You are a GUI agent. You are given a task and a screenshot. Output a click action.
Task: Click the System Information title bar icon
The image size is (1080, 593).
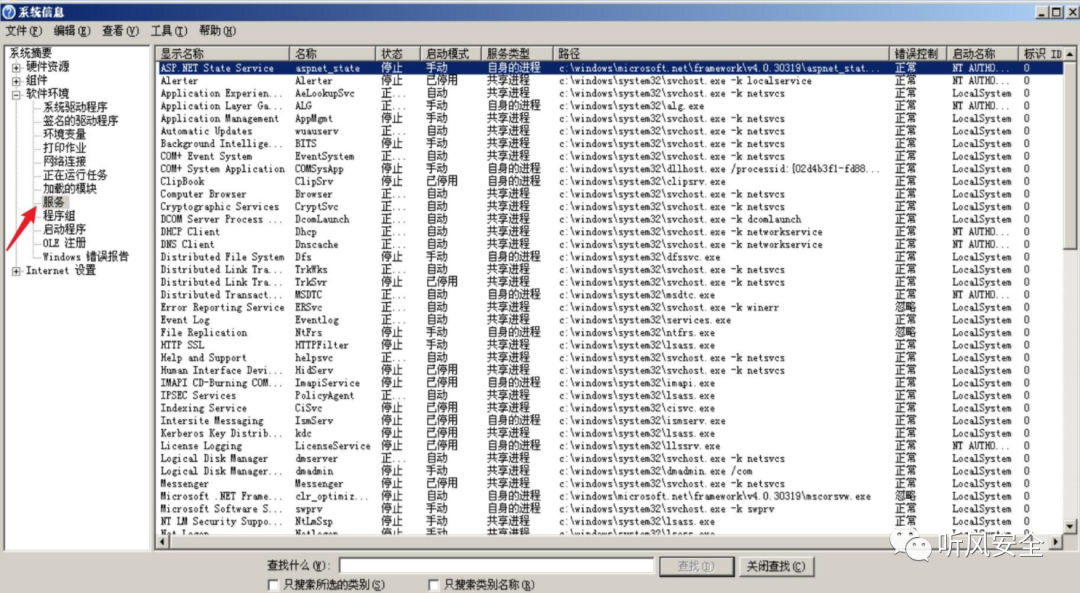click(x=9, y=12)
